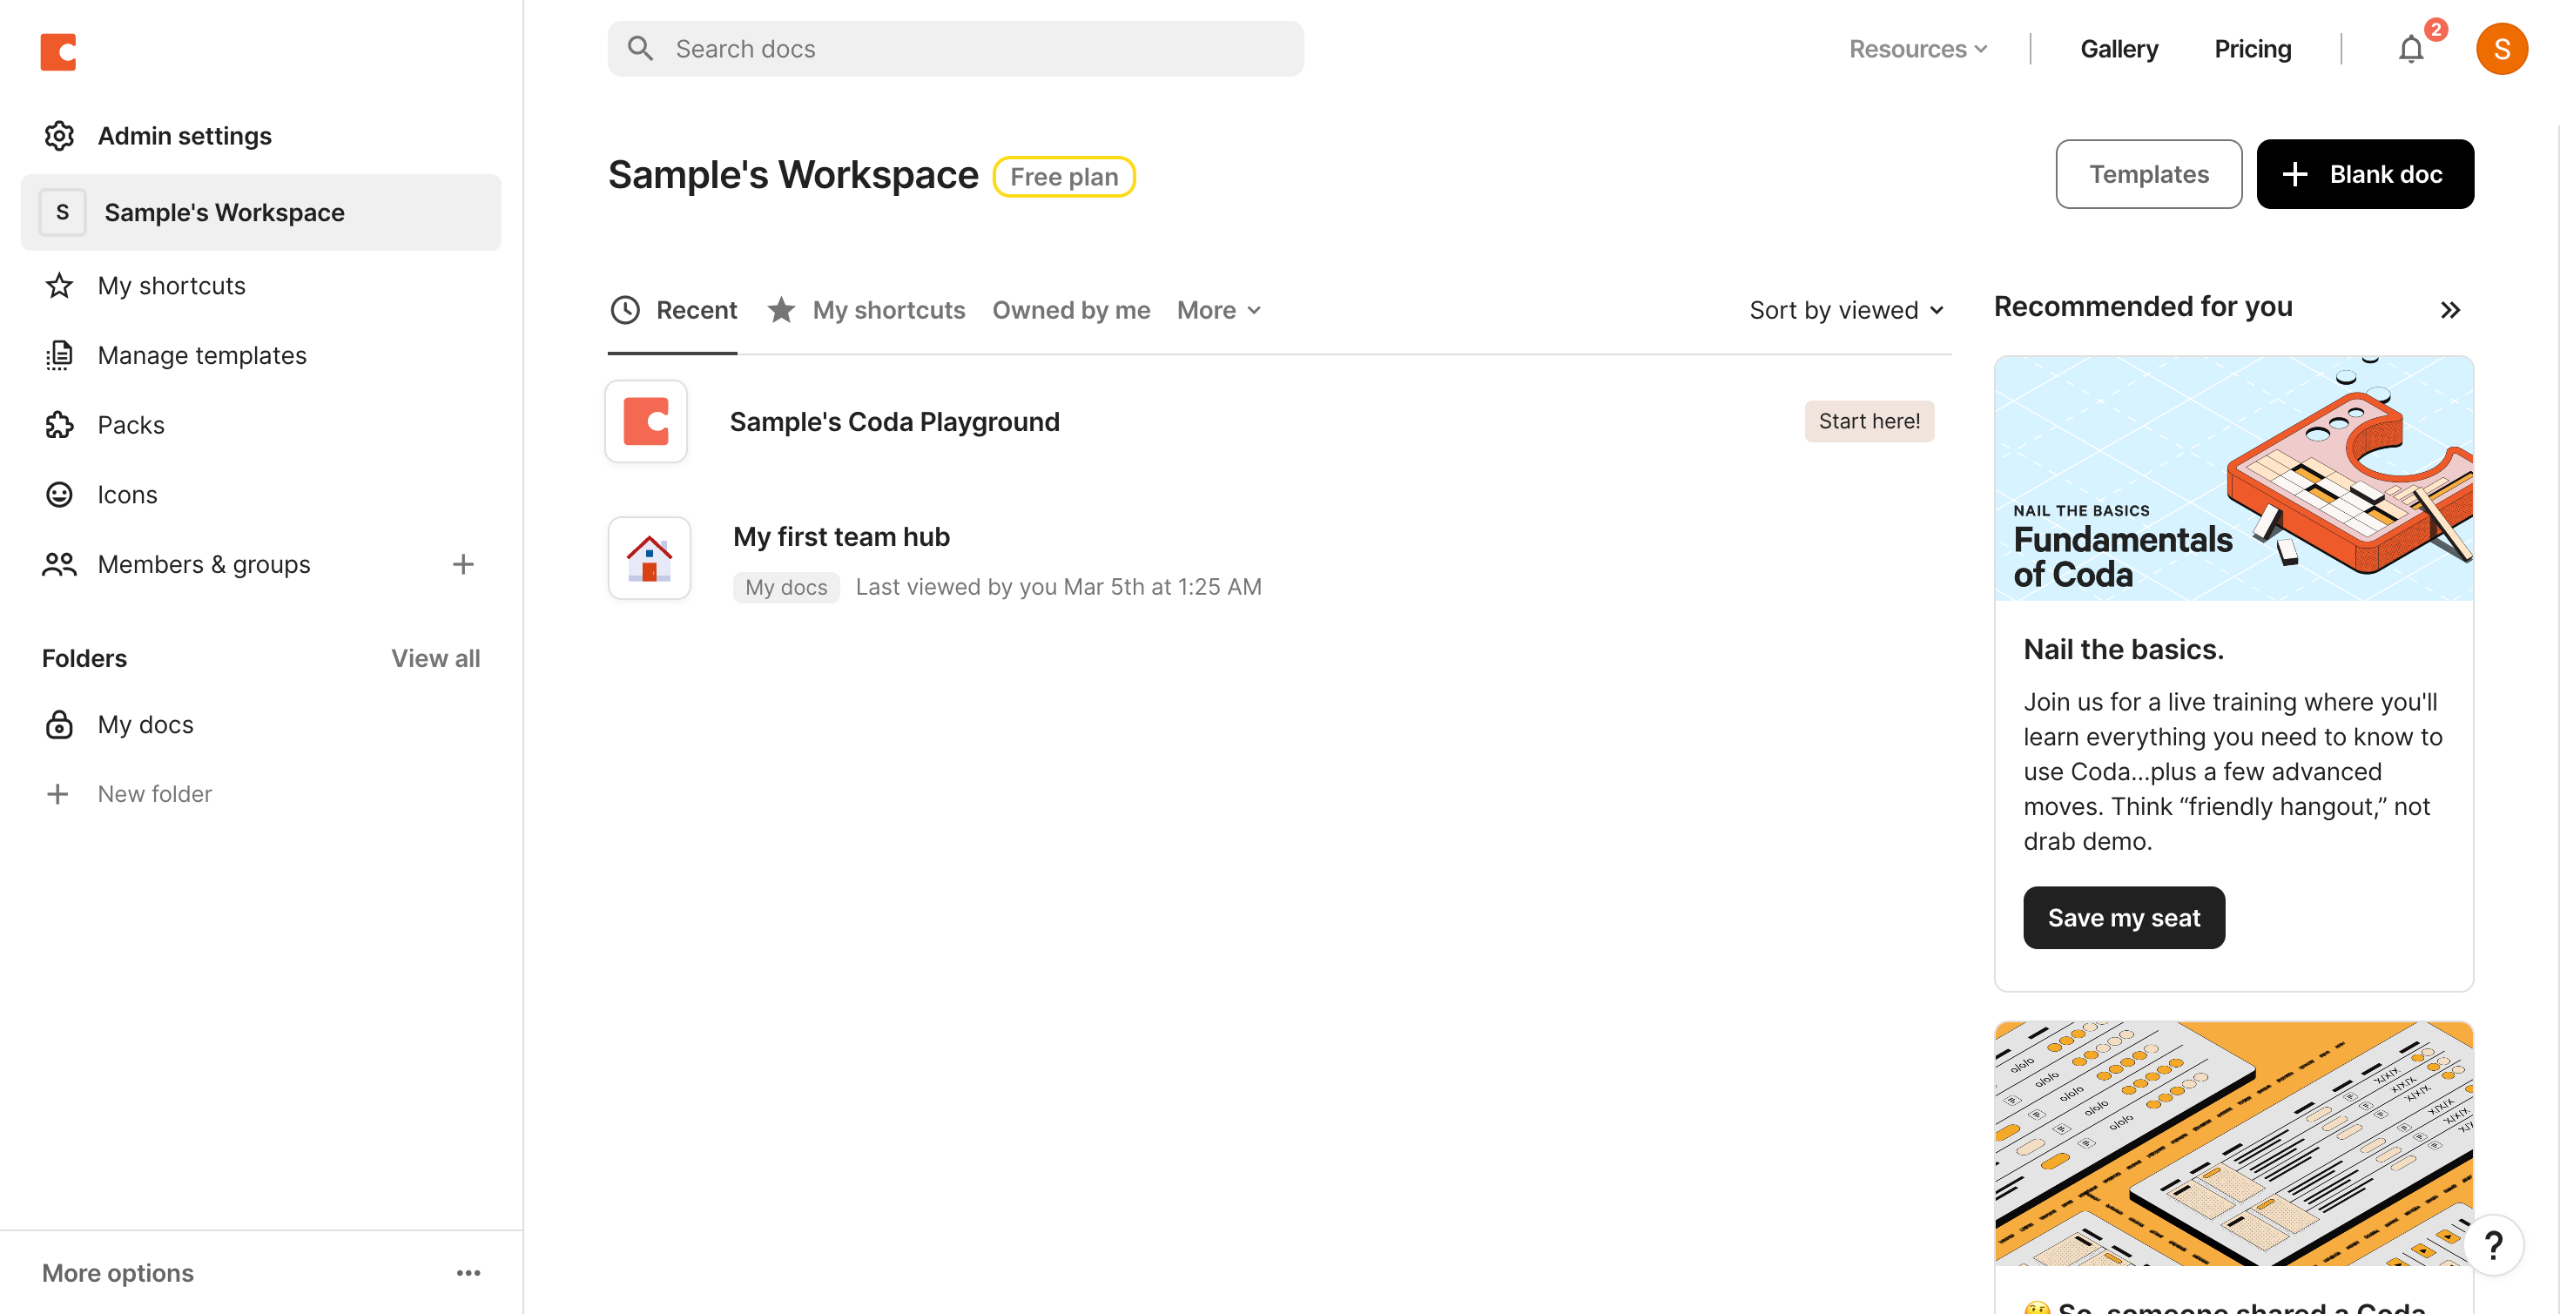Screen dimensions: 2560x1314
Task: Open Admin settings gear icon
Action: click(59, 136)
